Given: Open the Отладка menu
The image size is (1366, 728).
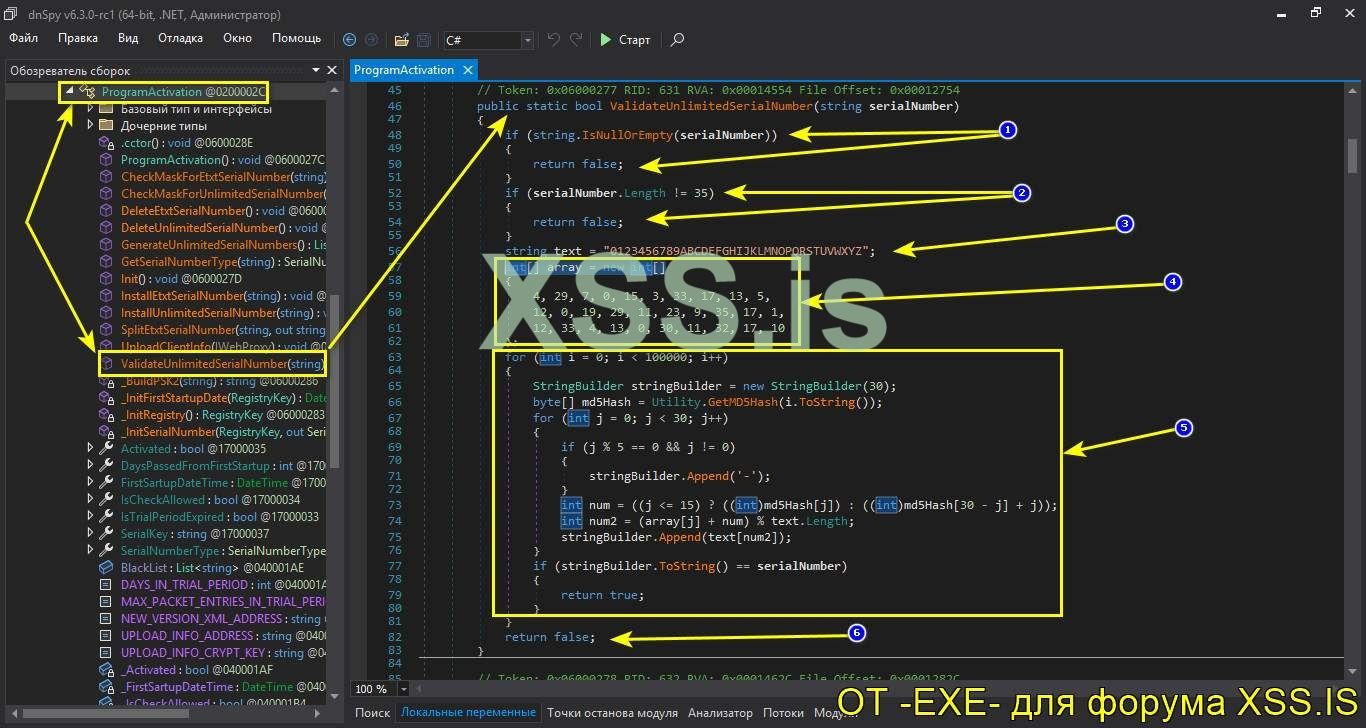Looking at the screenshot, I should [180, 38].
